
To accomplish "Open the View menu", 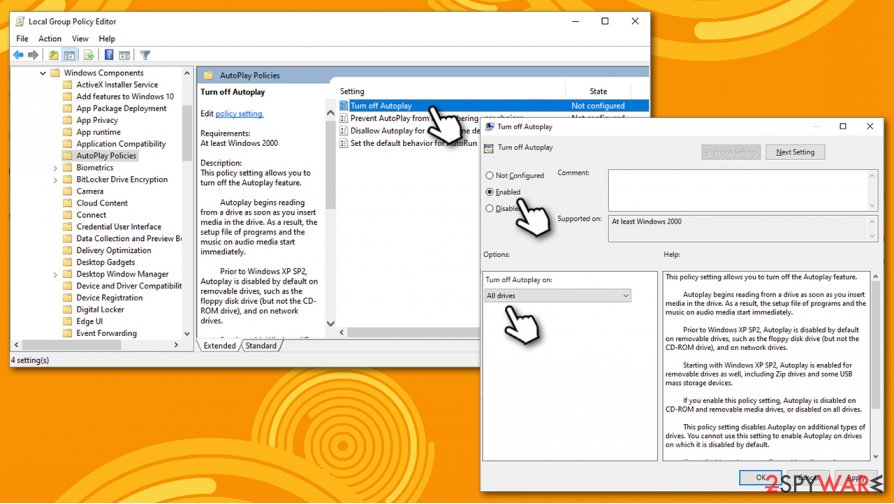I will point(80,38).
